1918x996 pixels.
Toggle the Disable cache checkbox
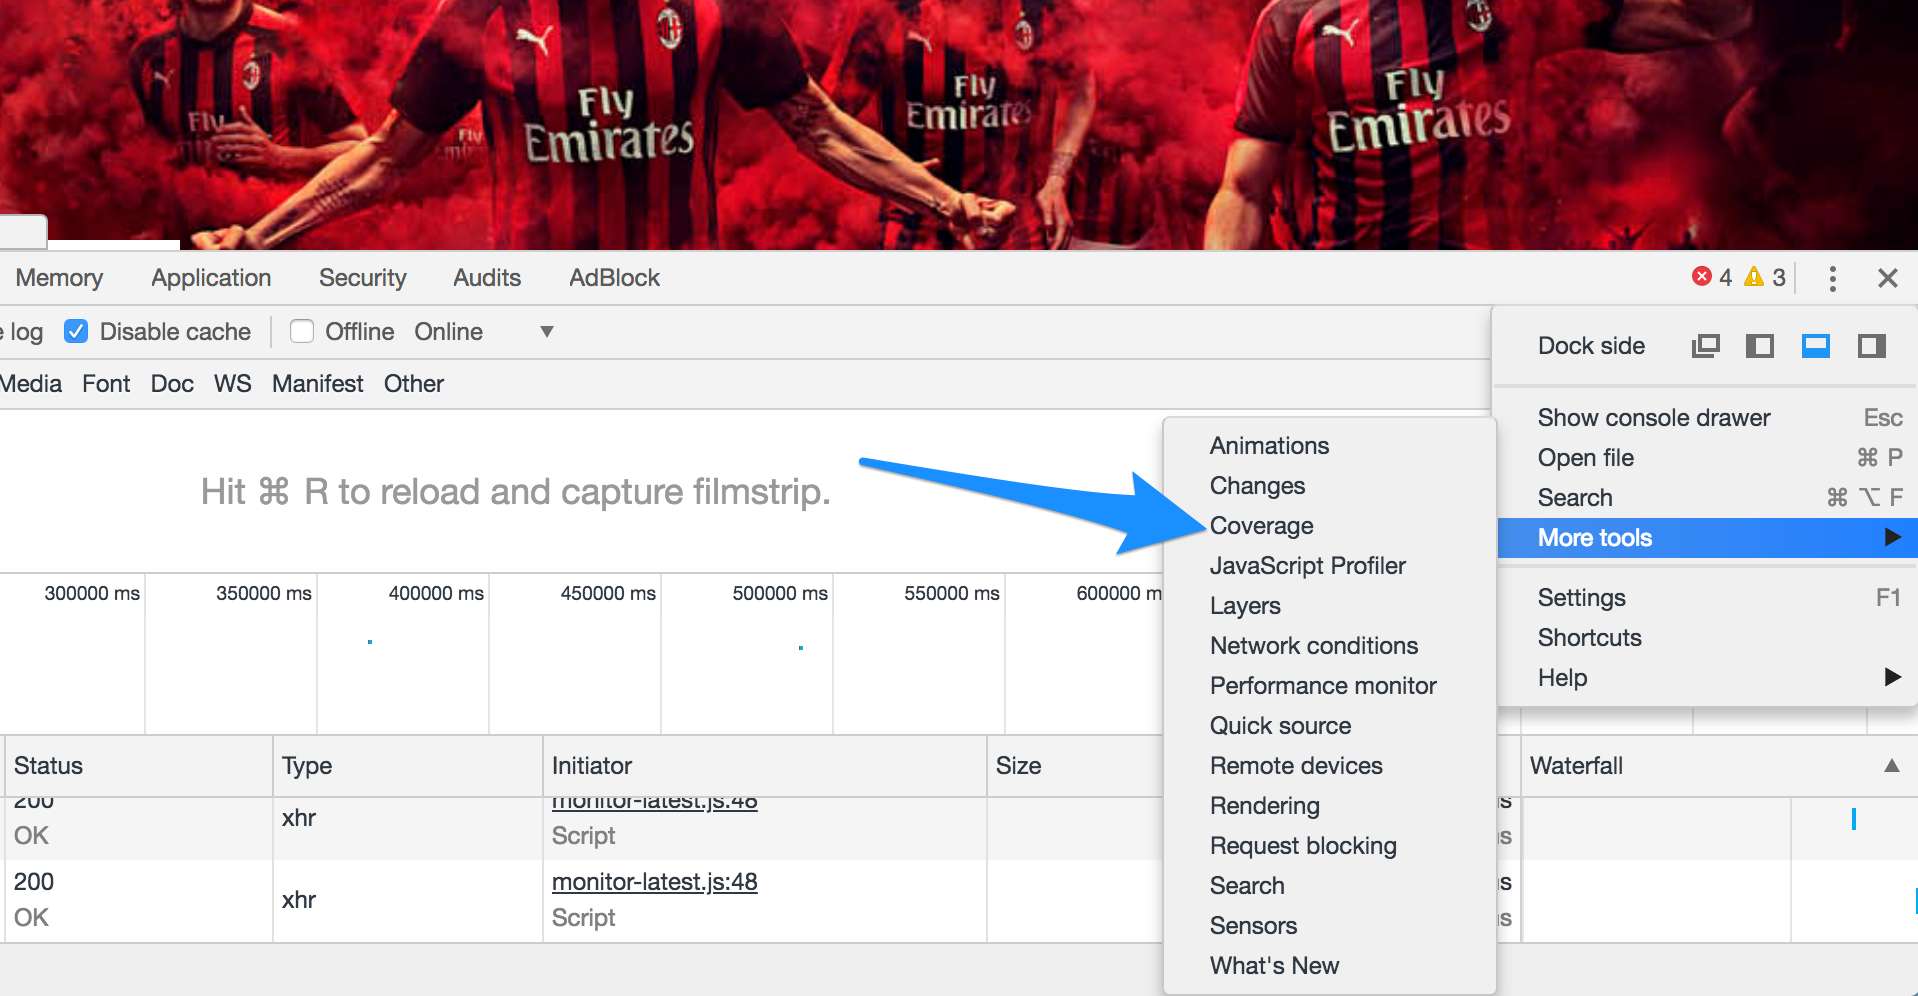[x=76, y=331]
